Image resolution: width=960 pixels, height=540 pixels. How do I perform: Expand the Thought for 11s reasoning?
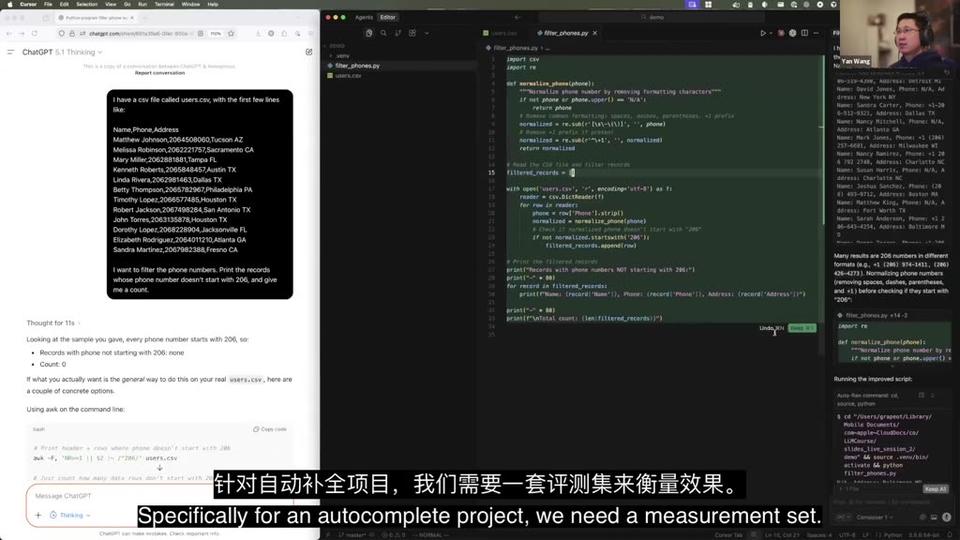(53, 323)
